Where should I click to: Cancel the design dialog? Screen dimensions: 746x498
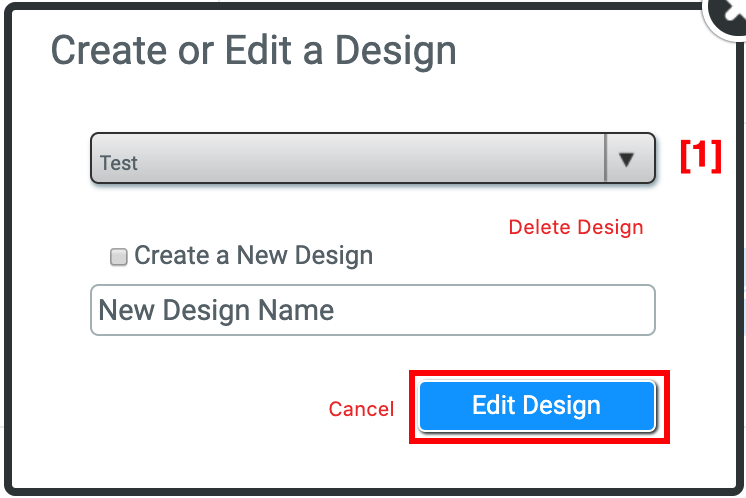pyautogui.click(x=361, y=409)
